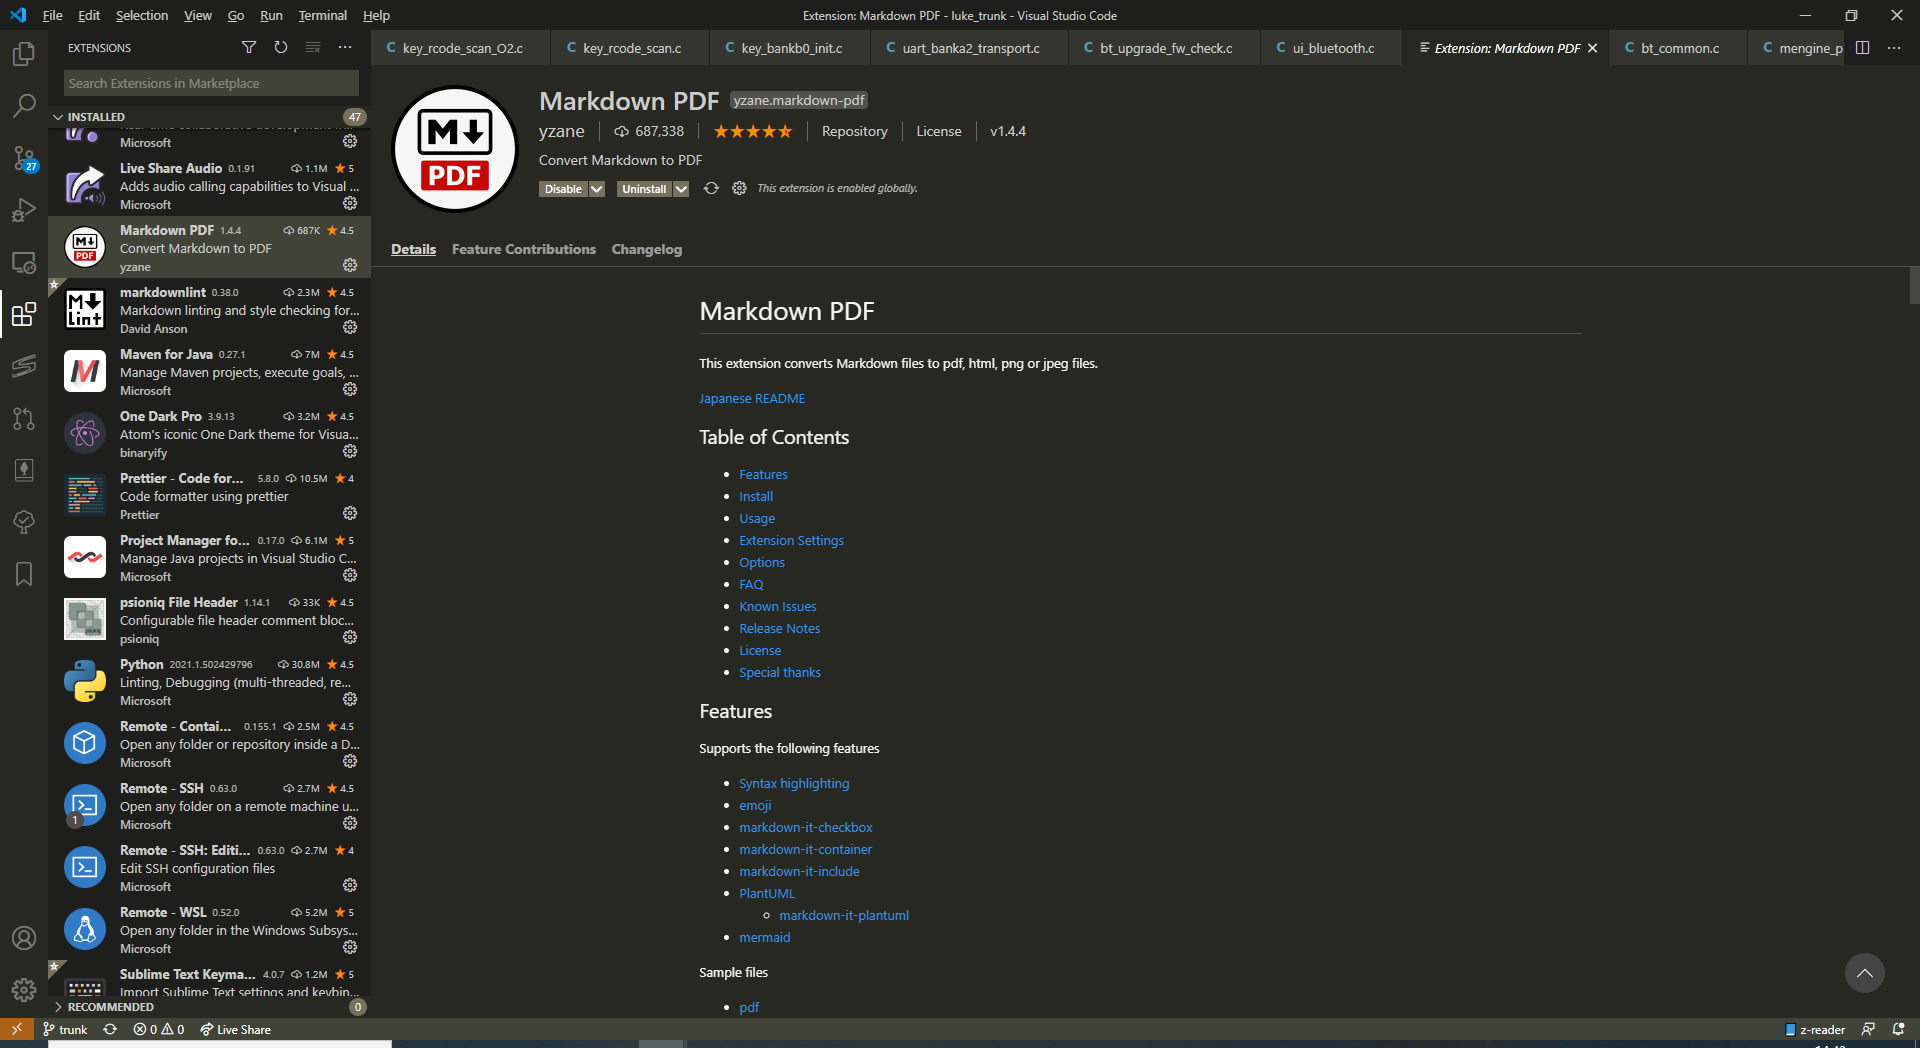Click the trunk branch in status bar
The image size is (1920, 1048).
point(65,1029)
